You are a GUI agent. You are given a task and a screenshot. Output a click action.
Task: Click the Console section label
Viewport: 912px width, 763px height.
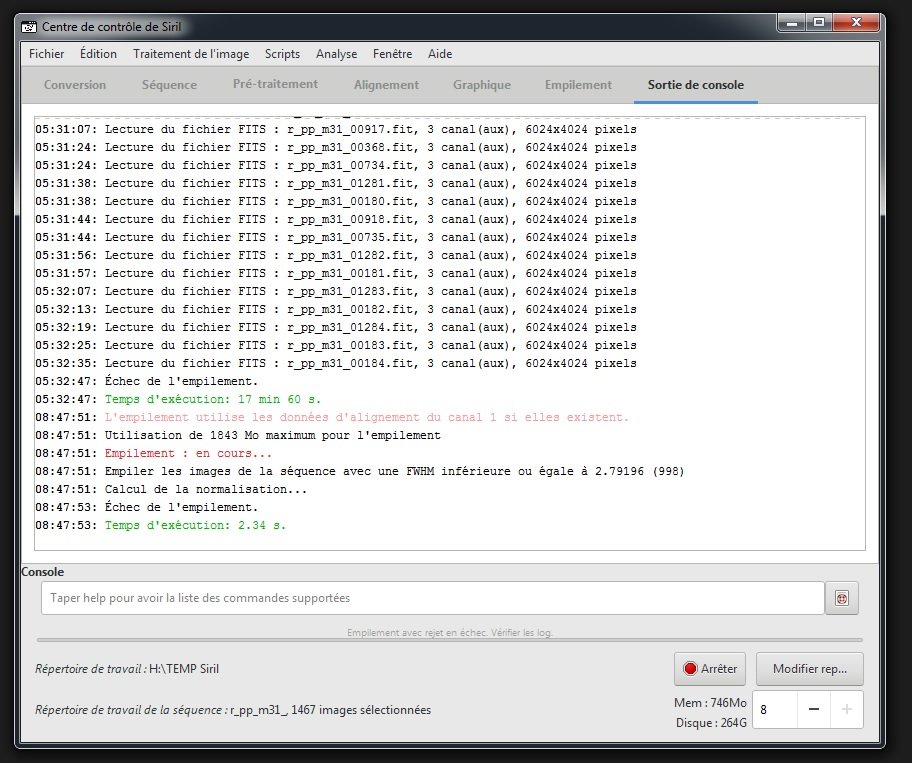click(42, 572)
